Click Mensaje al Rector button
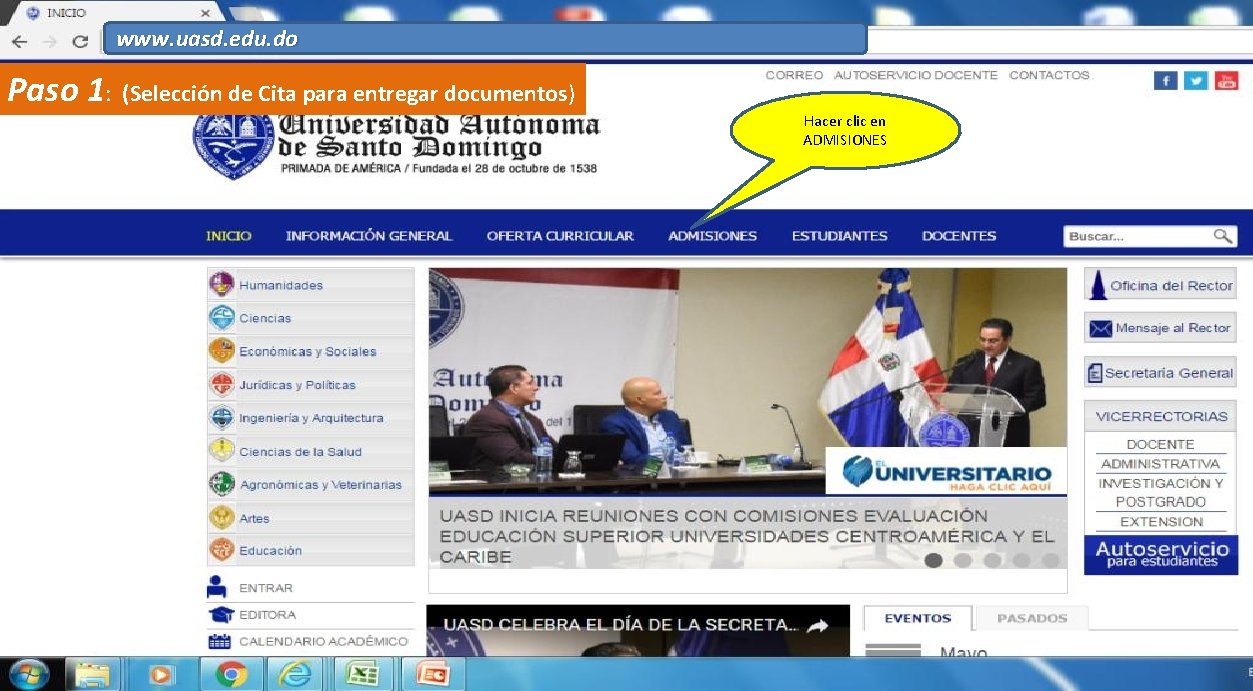The height and width of the screenshot is (691, 1253). (x=1160, y=328)
